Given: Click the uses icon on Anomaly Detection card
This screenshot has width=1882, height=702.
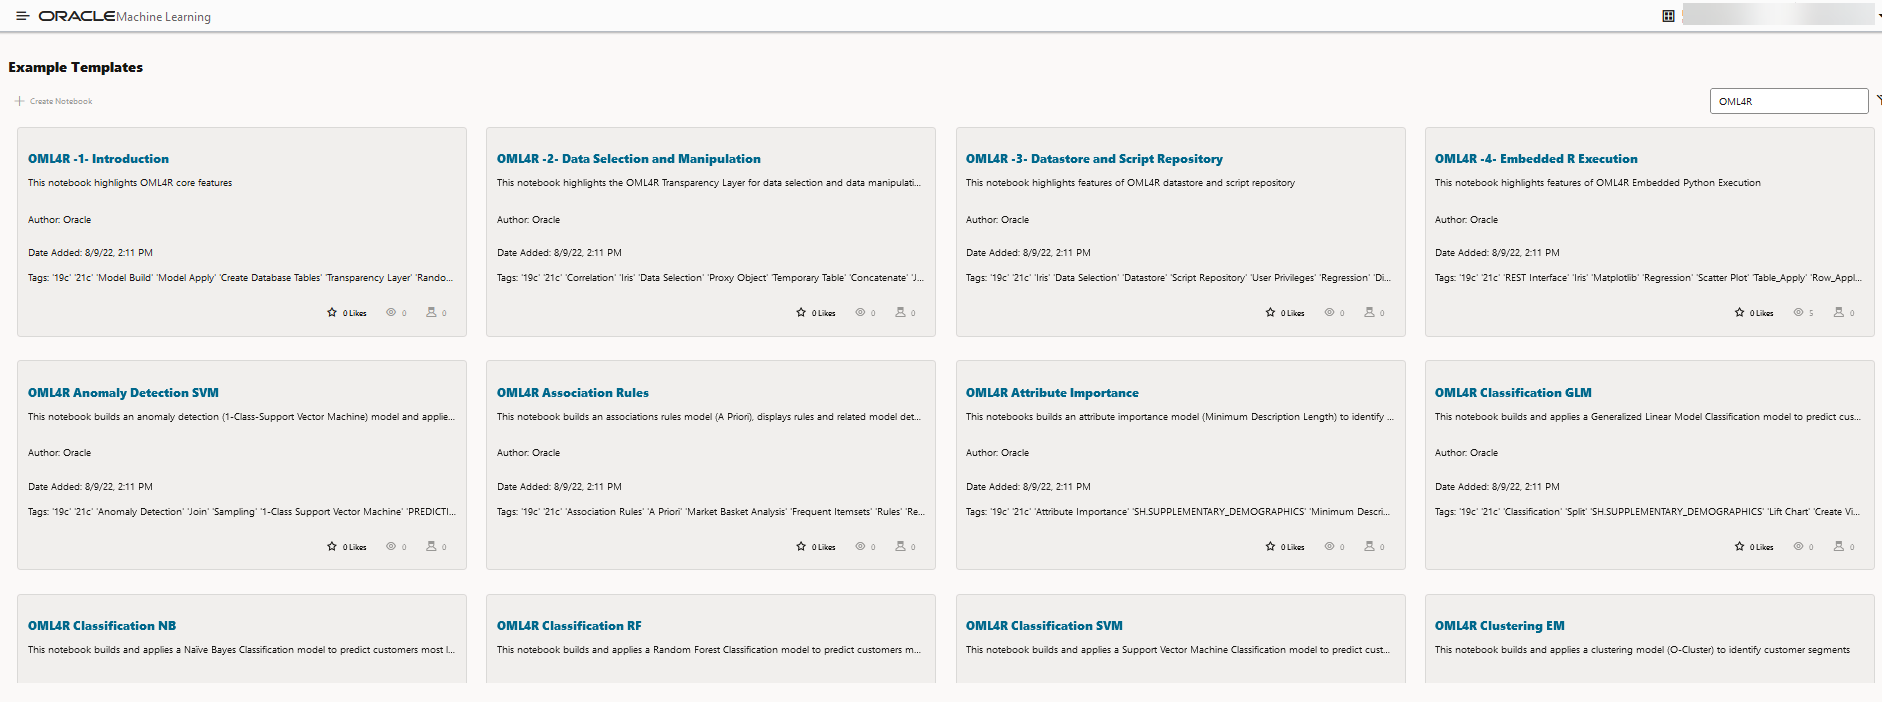Looking at the screenshot, I should [x=431, y=547].
